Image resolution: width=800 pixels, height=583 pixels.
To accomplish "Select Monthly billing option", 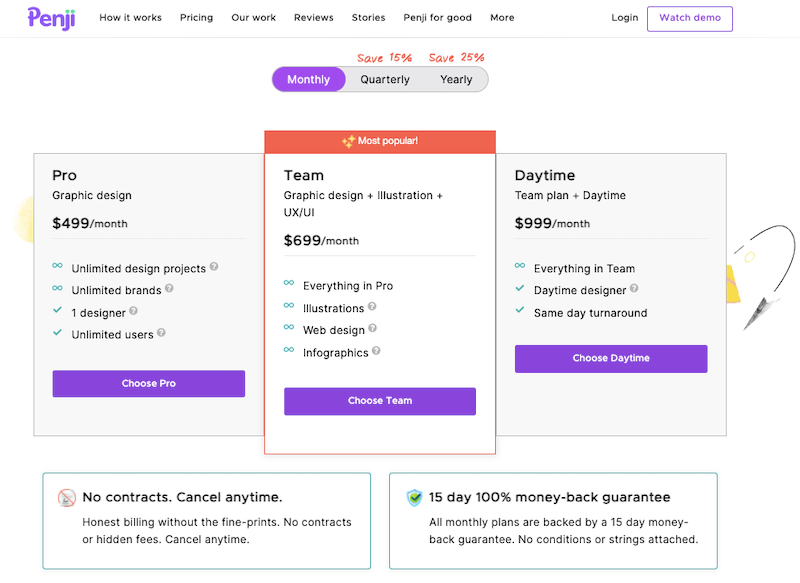I will pos(309,80).
